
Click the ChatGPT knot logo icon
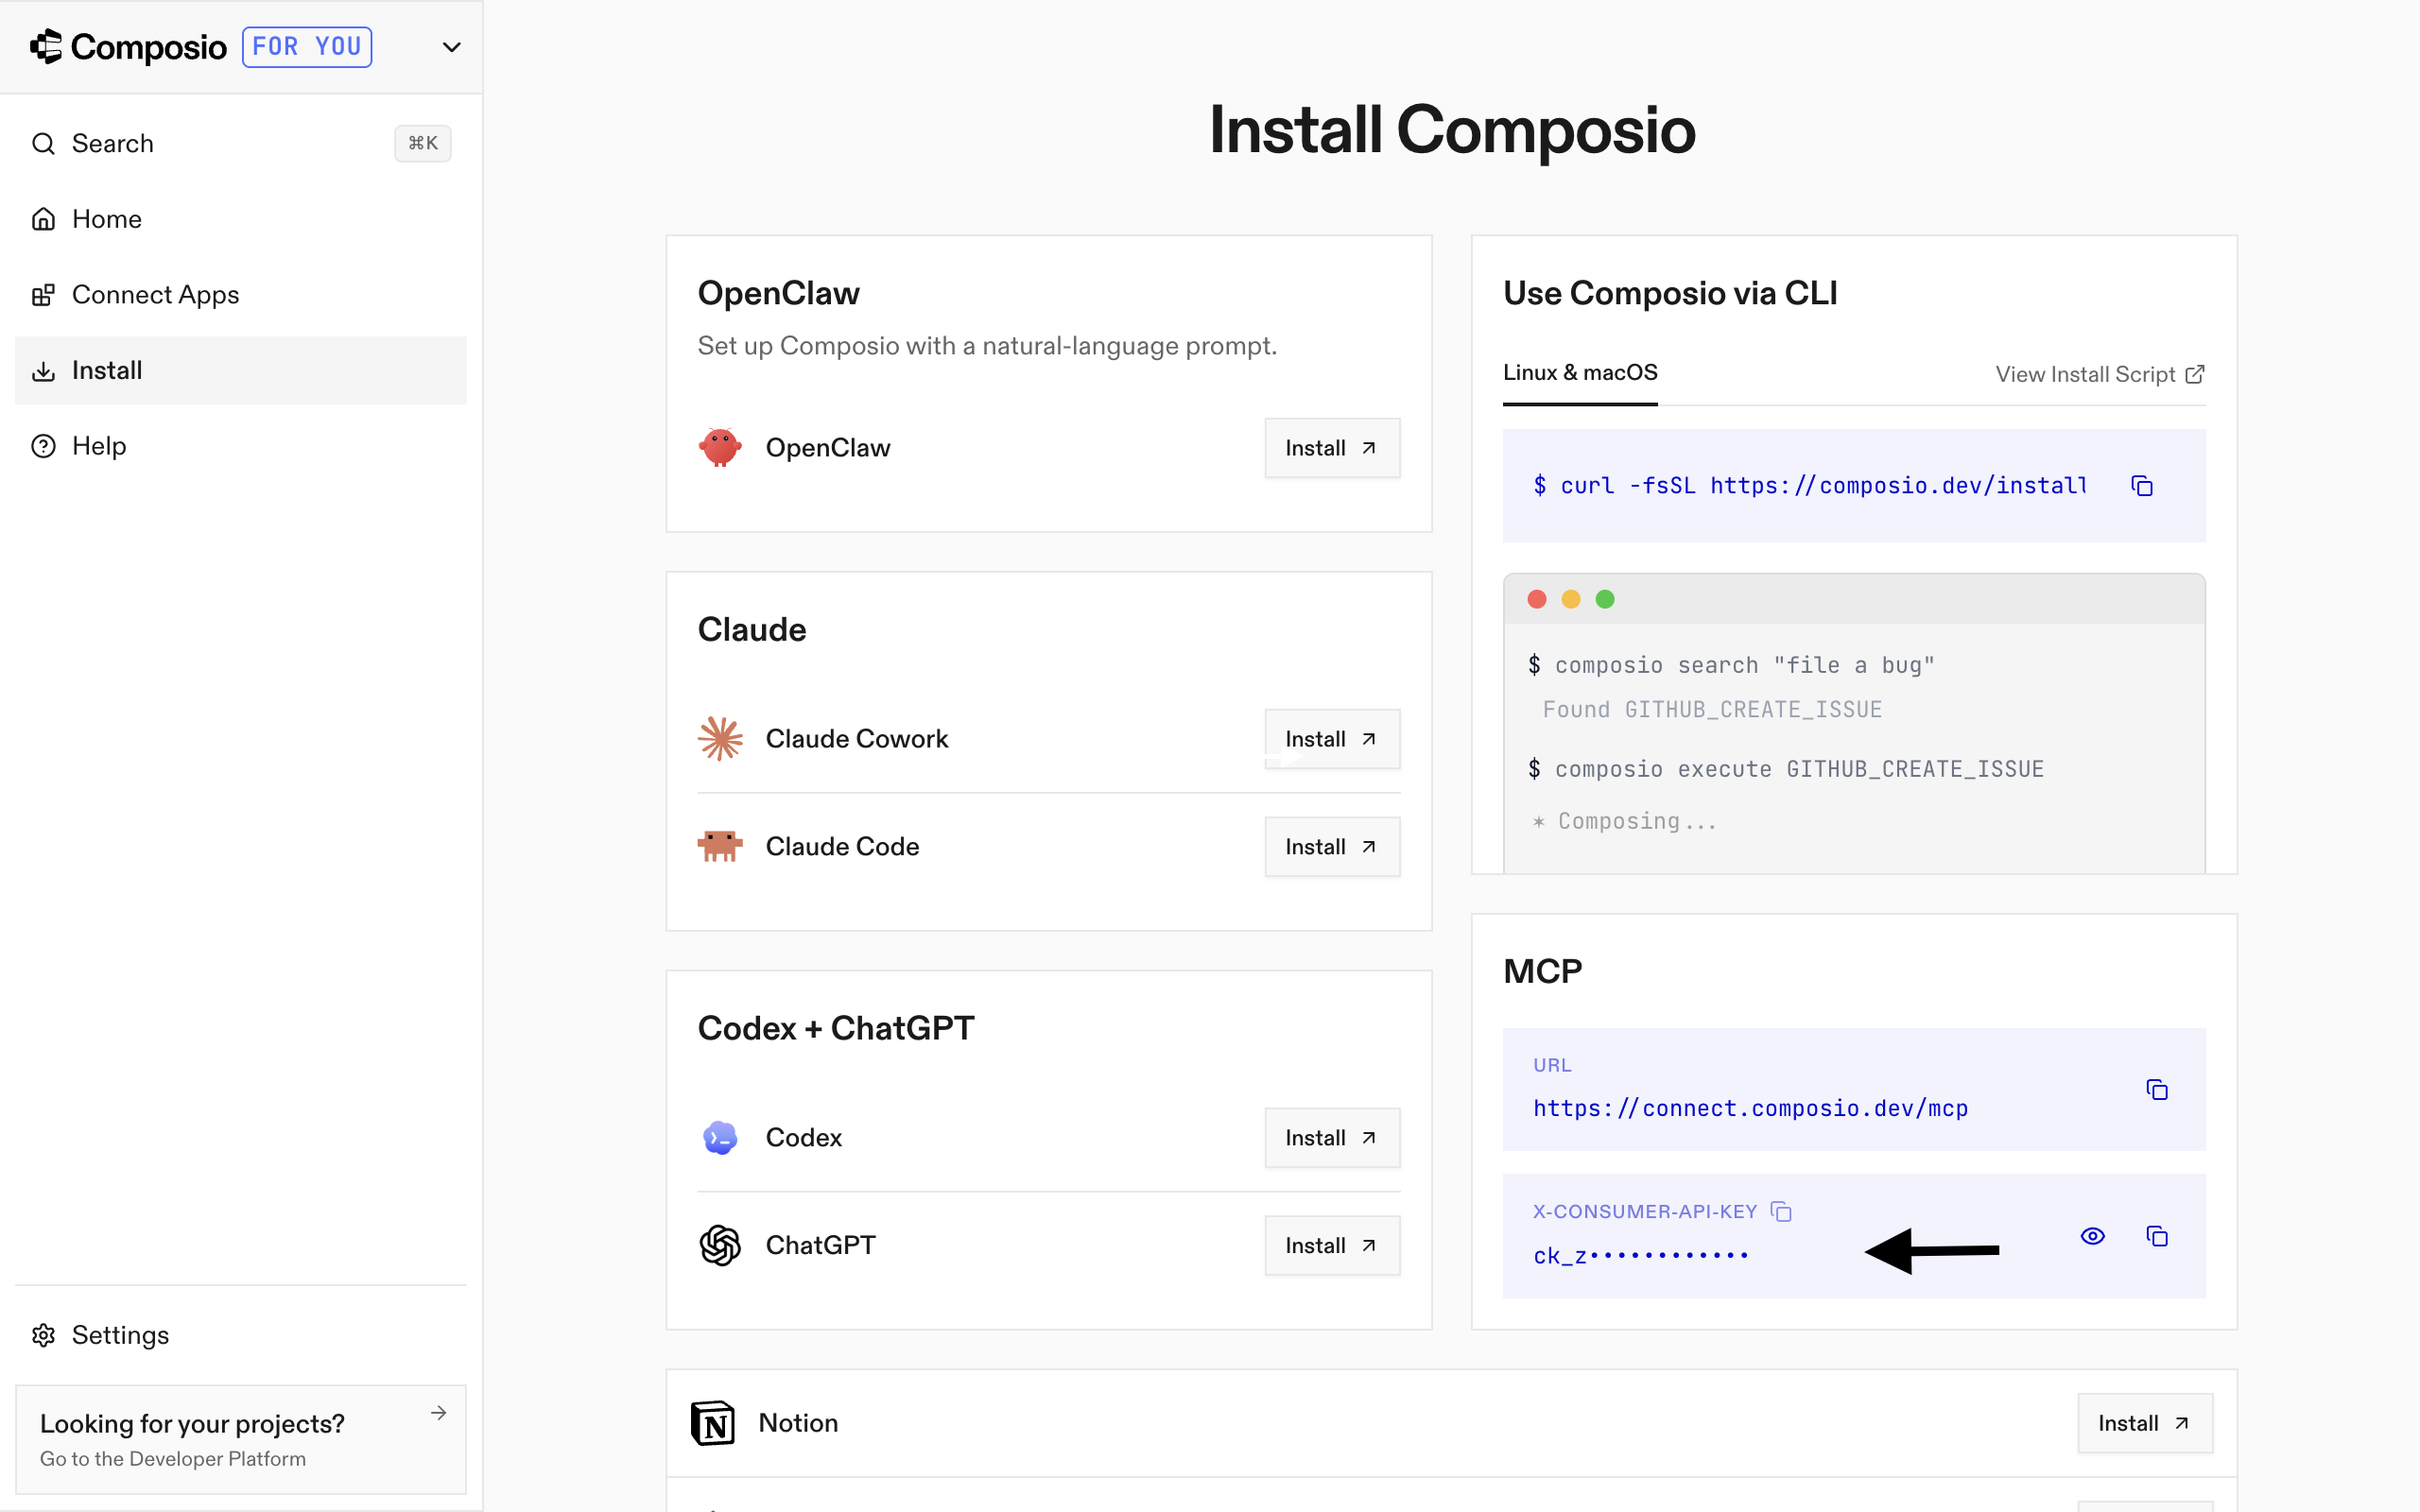coord(720,1245)
